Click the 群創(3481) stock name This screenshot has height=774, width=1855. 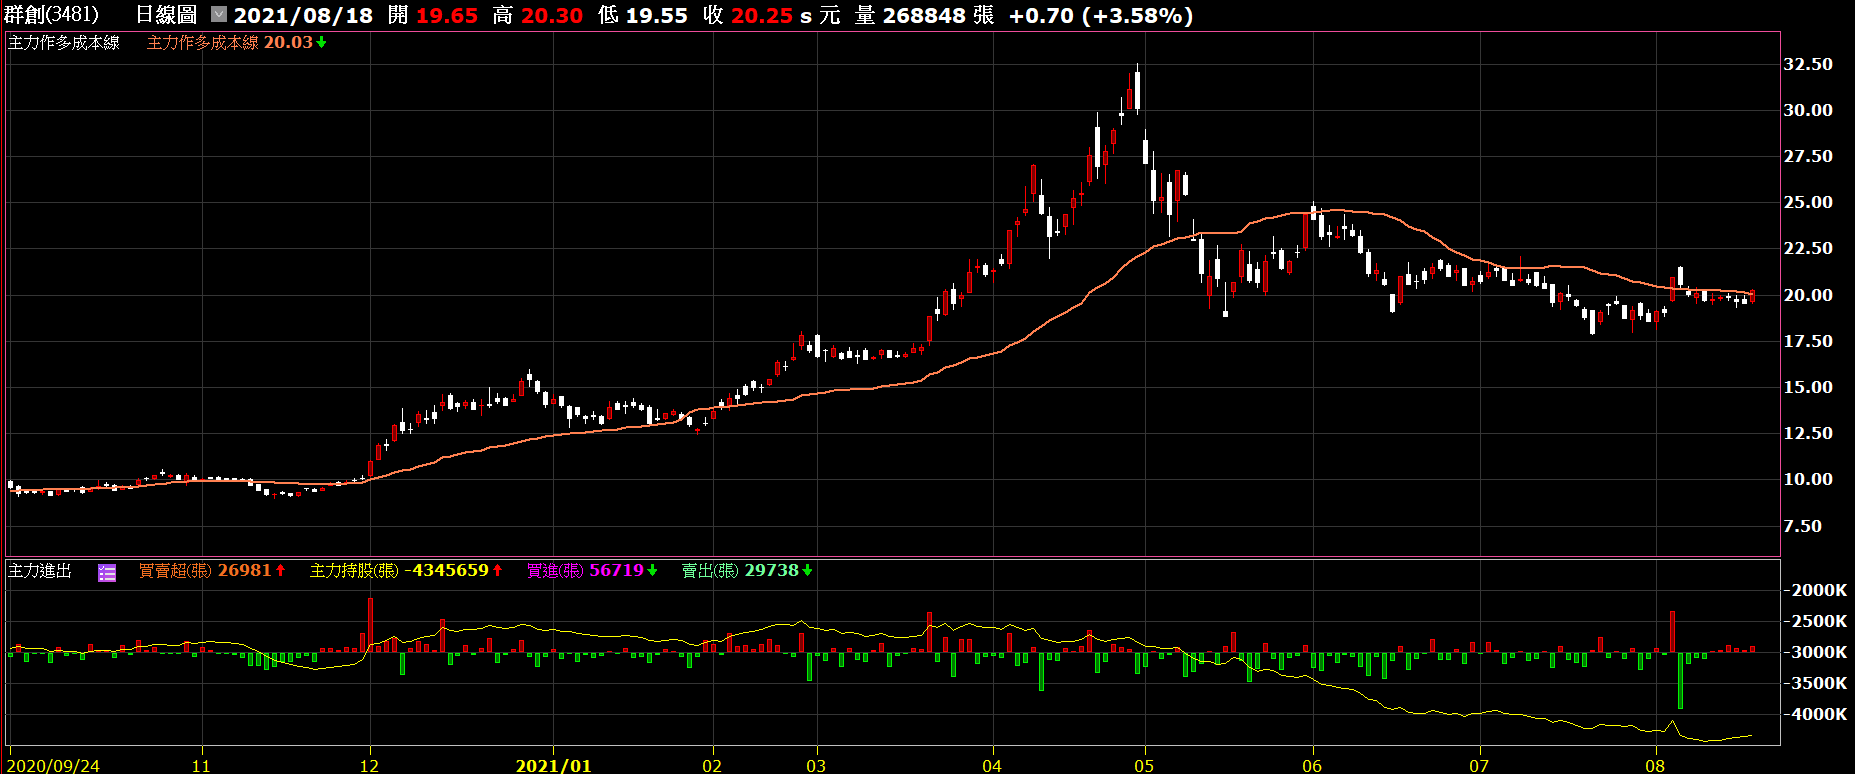pyautogui.click(x=51, y=15)
